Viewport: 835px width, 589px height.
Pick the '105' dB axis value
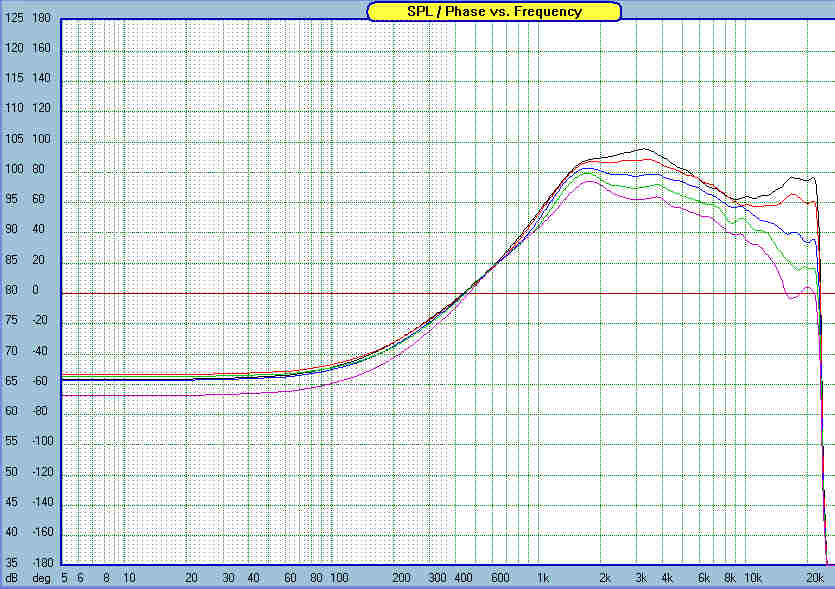click(14, 138)
